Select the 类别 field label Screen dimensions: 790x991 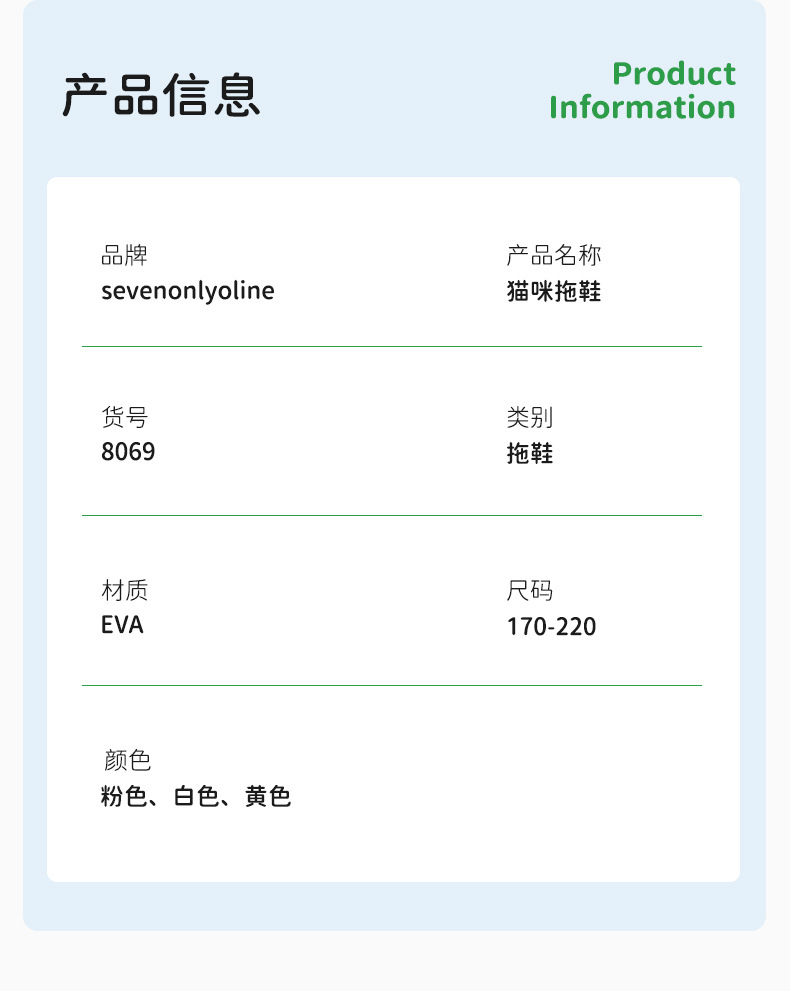(x=530, y=418)
